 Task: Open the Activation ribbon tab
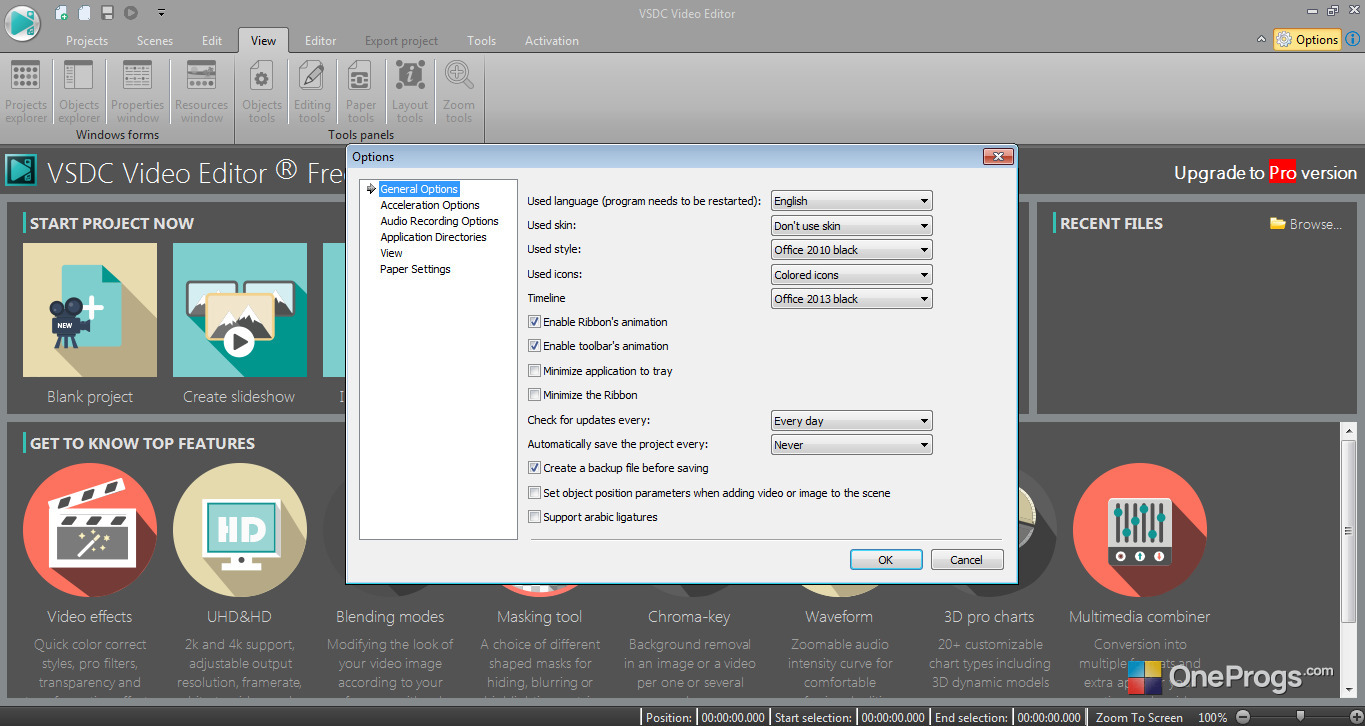click(552, 41)
